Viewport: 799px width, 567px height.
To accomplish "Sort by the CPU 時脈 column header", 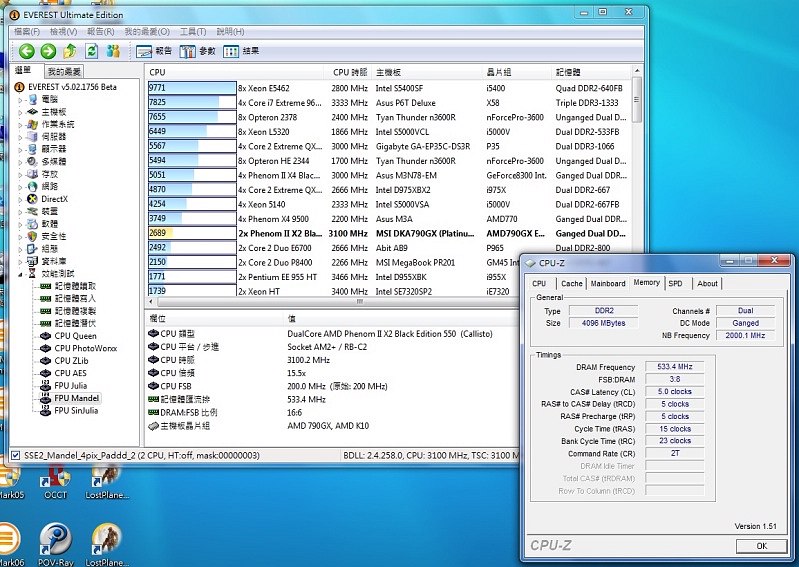I will pos(349,72).
